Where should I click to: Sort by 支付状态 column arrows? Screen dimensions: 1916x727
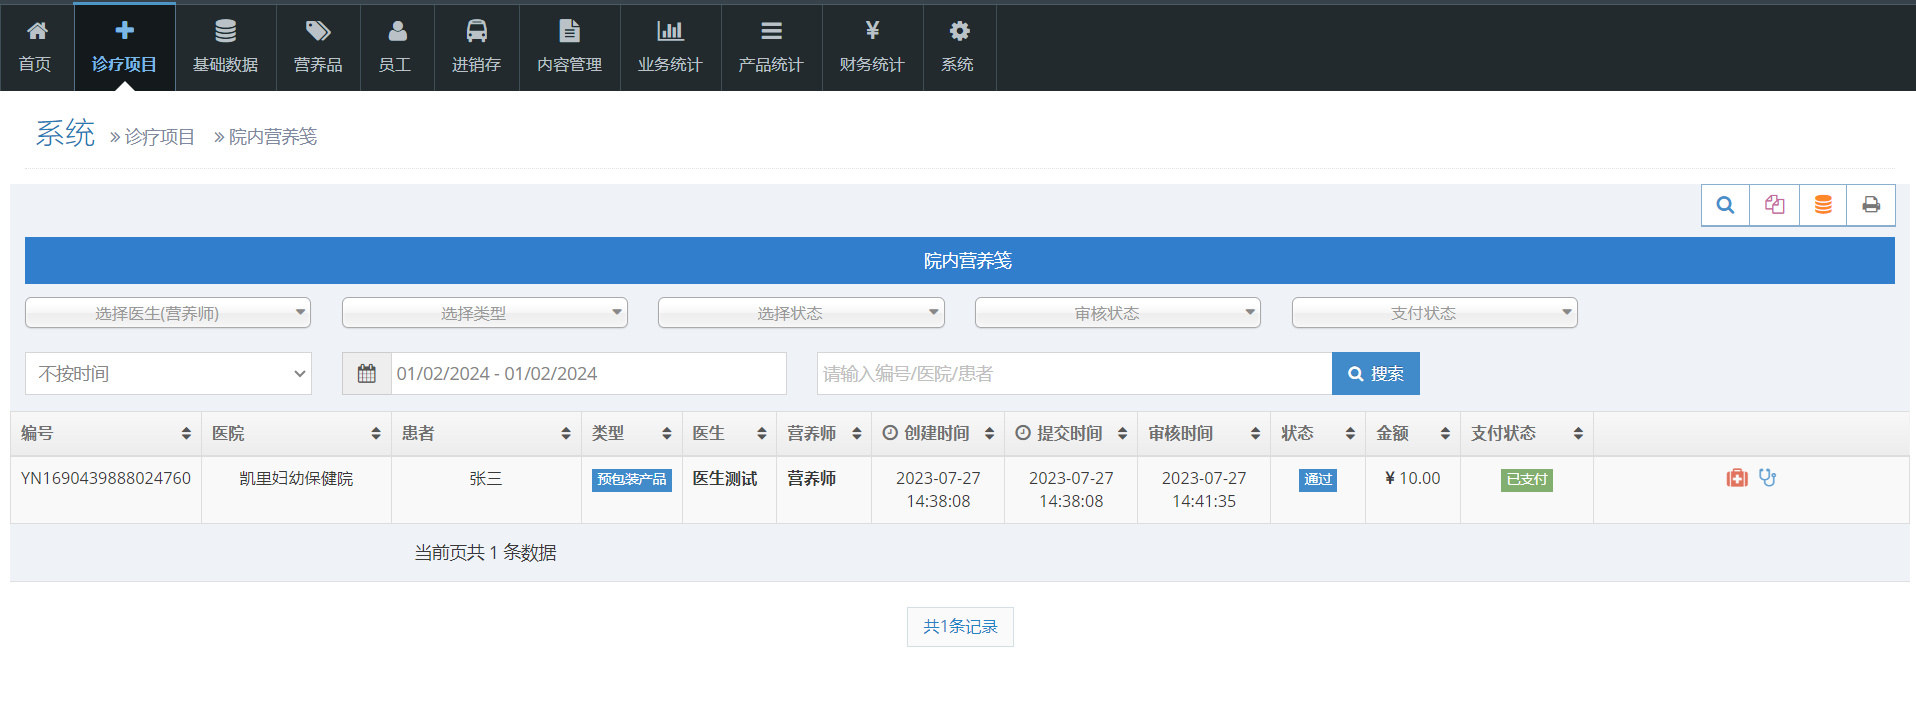(1579, 433)
